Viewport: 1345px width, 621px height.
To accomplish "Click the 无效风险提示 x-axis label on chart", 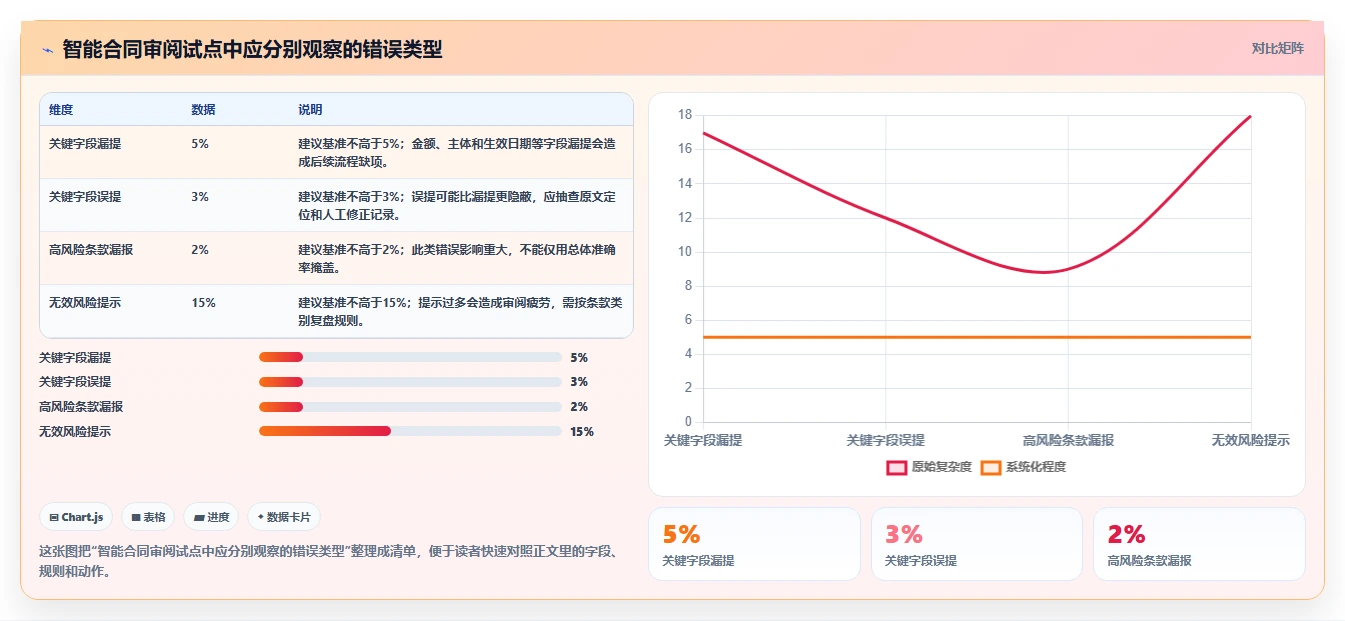I will [x=1250, y=440].
